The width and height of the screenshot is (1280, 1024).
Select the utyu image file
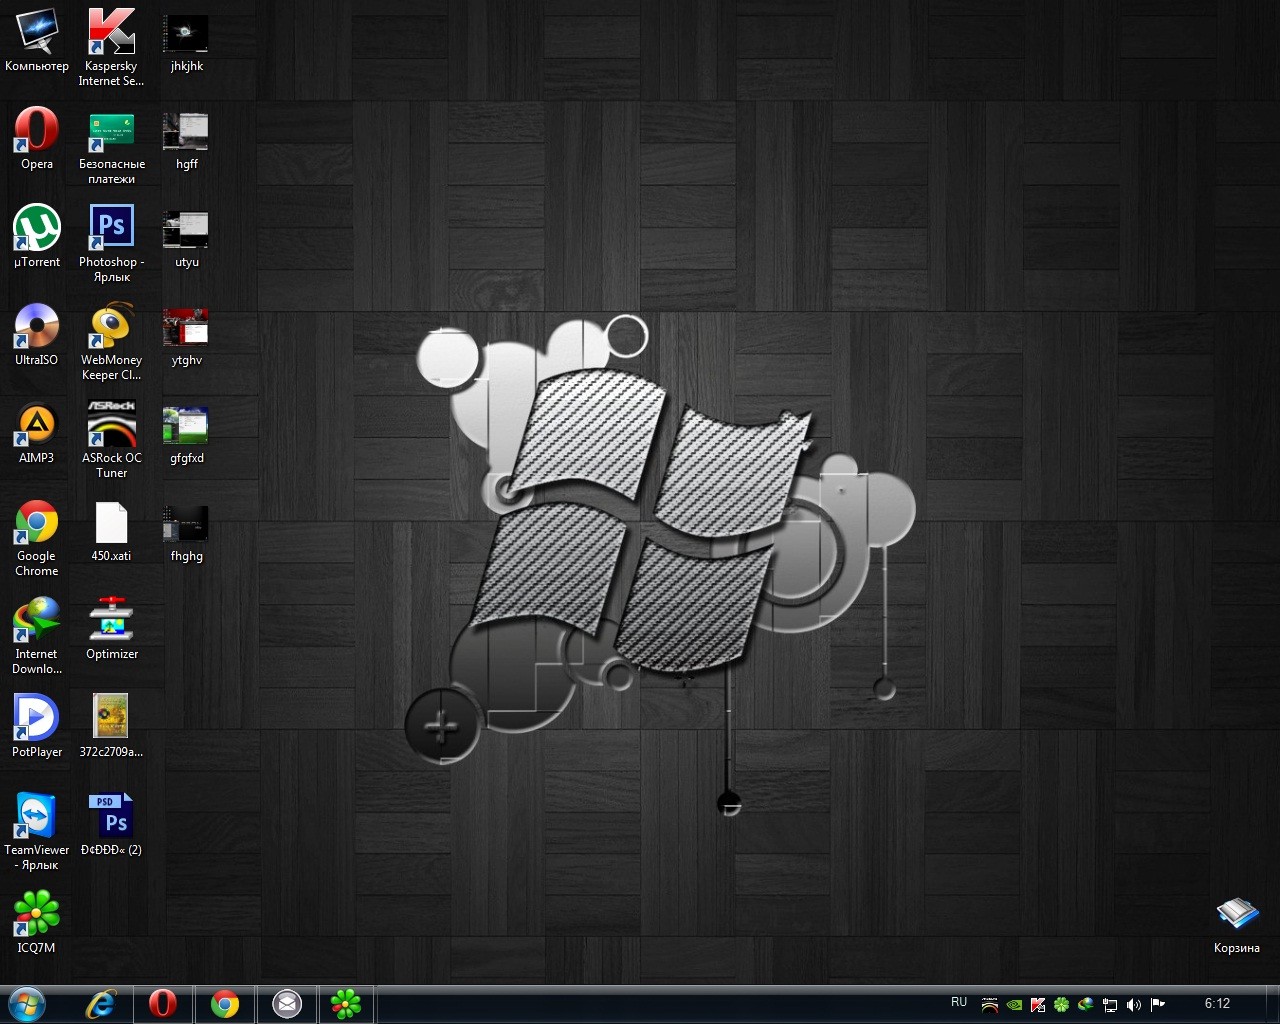186,238
